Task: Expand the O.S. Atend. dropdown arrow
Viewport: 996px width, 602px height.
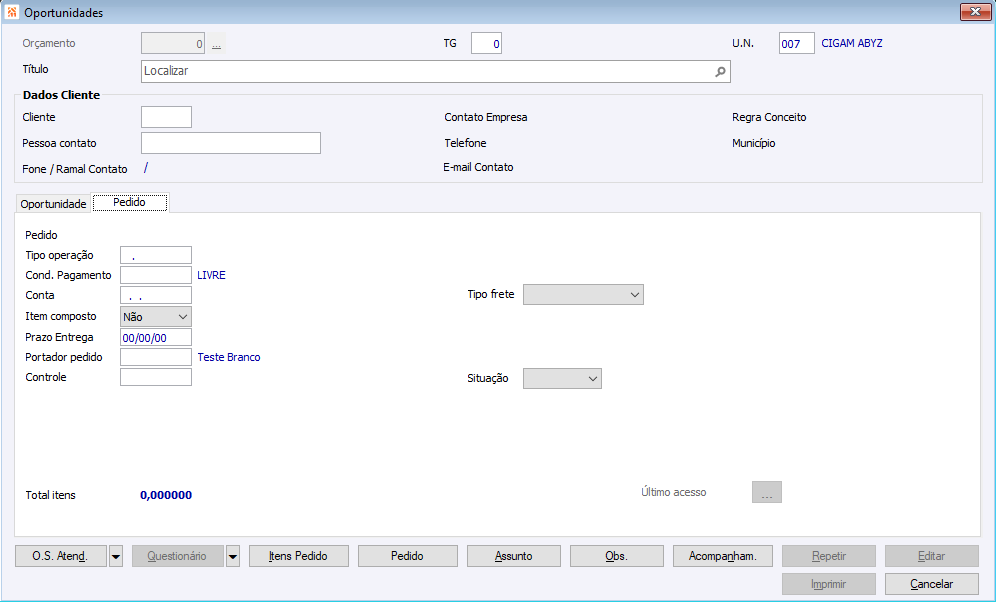Action: [x=116, y=556]
